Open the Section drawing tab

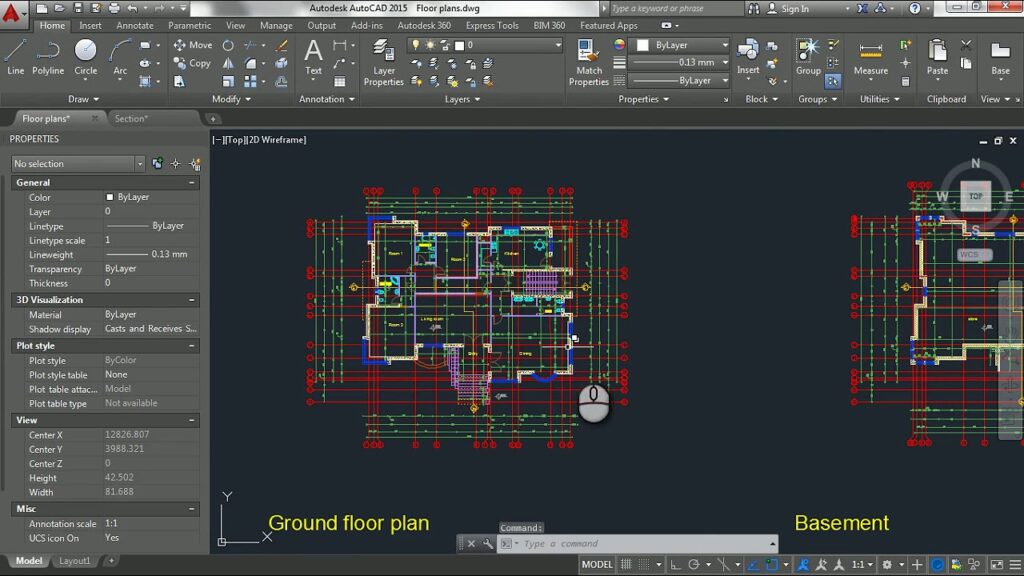pos(131,118)
